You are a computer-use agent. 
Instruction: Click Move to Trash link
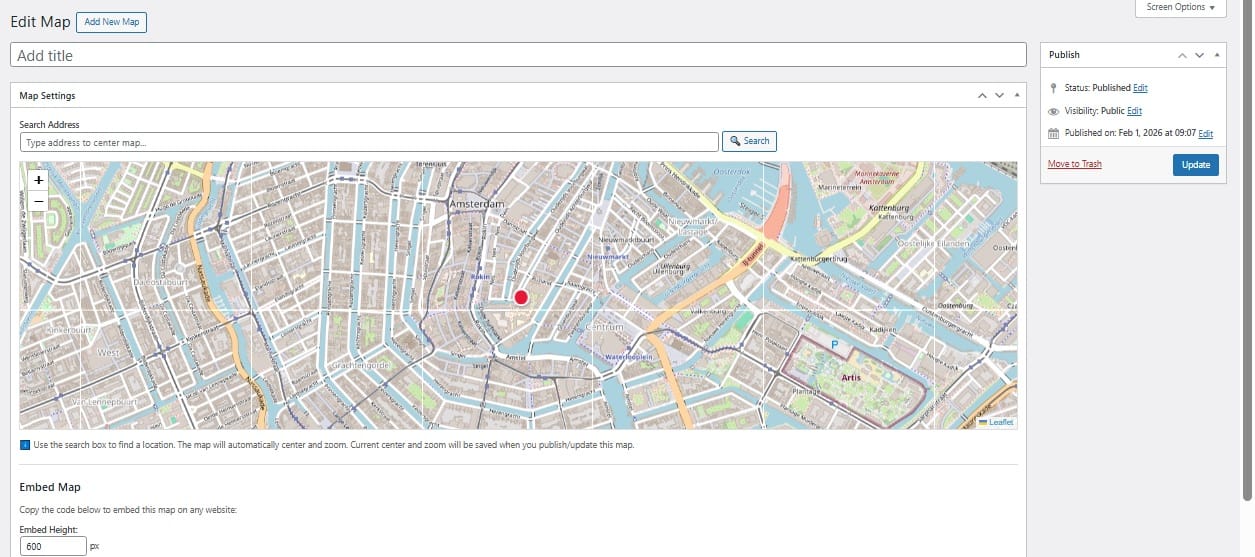[1074, 164]
